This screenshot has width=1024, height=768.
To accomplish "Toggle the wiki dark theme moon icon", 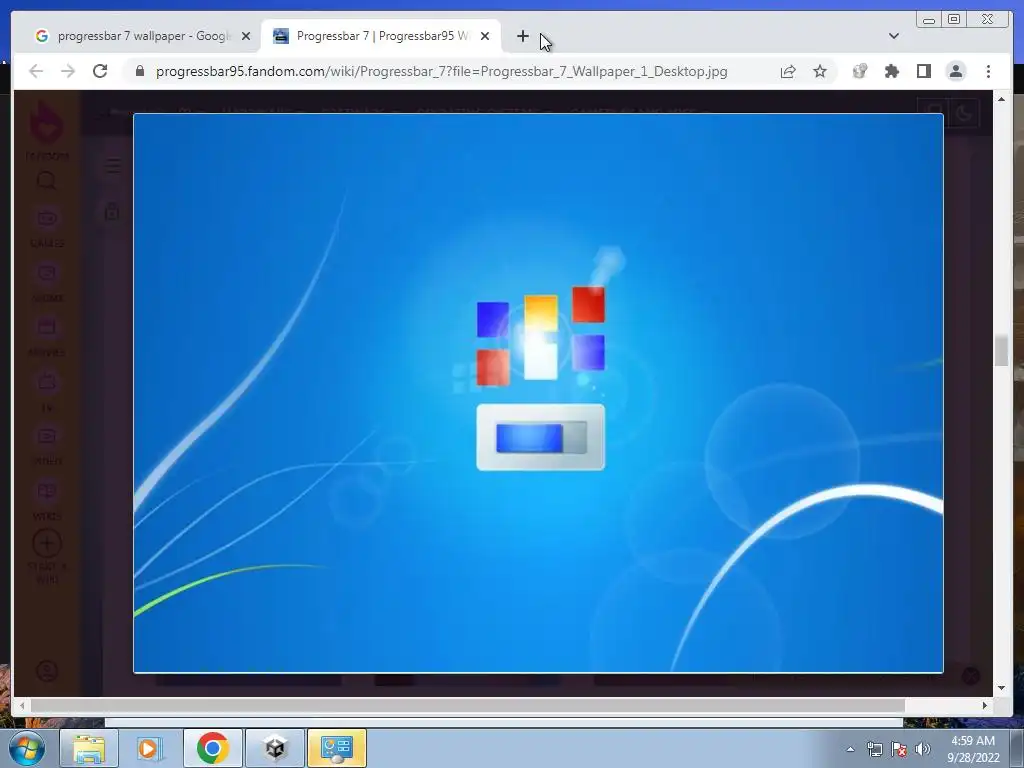I will (965, 114).
